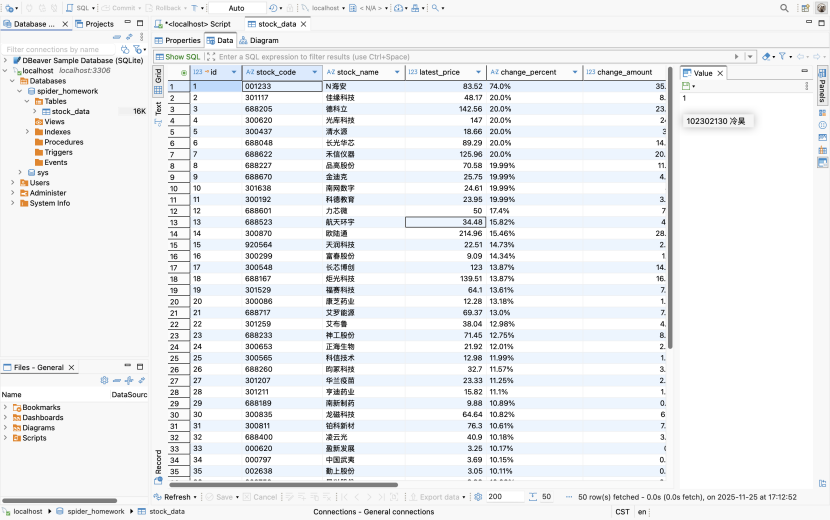Apply filter with the play arrow icon
Image resolution: width=830 pixels, height=520 pixels.
coord(736,57)
